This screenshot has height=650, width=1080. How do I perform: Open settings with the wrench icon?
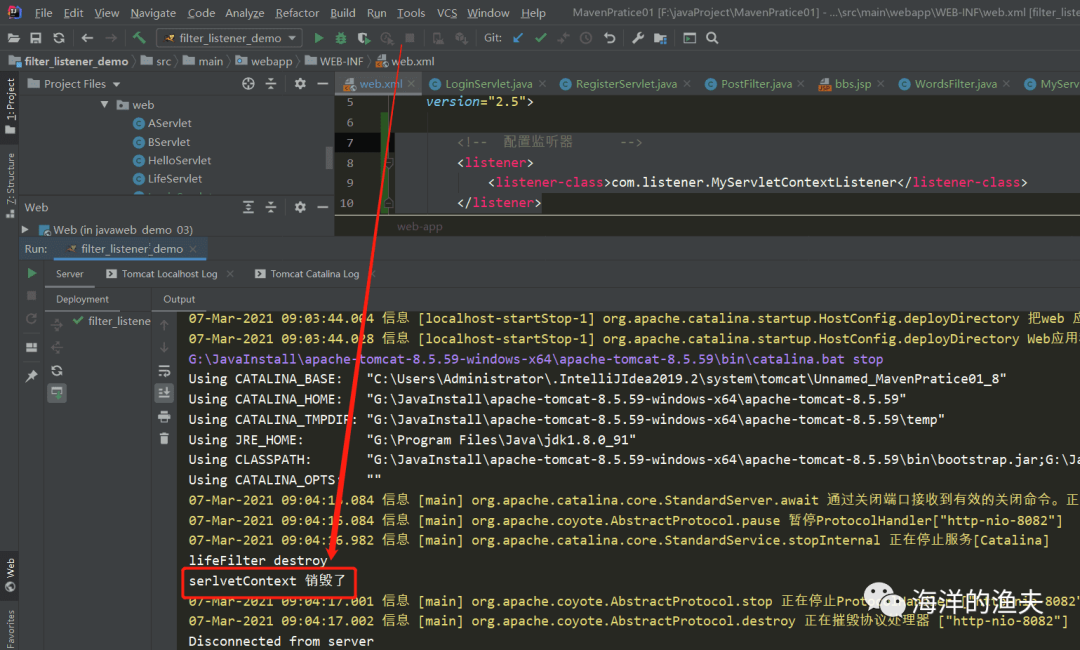coord(638,38)
